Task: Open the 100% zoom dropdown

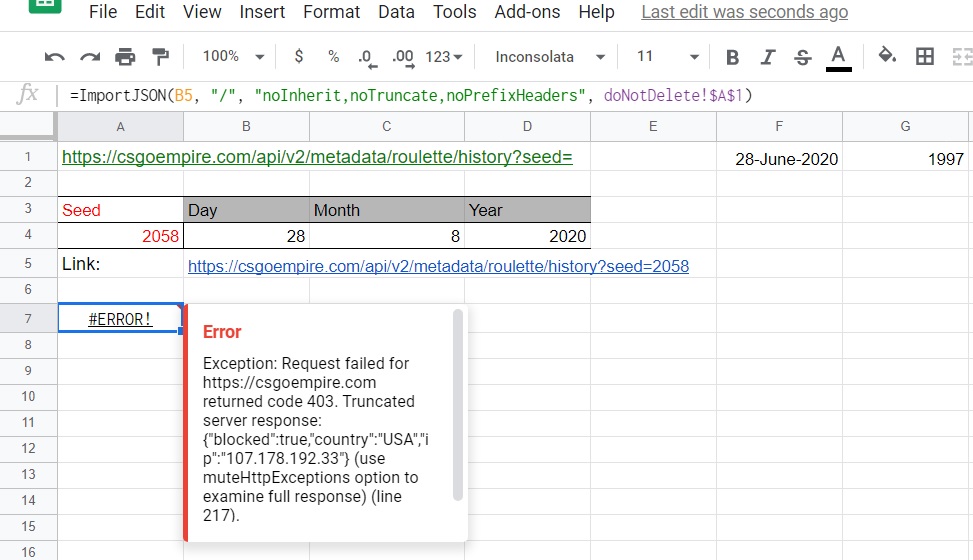Action: [x=232, y=57]
